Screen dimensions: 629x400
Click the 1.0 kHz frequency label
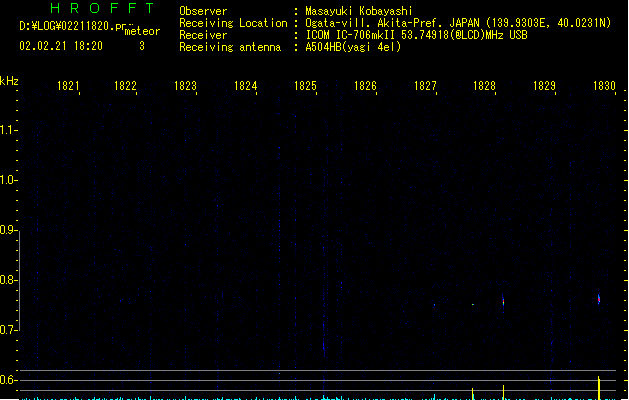(x=8, y=180)
